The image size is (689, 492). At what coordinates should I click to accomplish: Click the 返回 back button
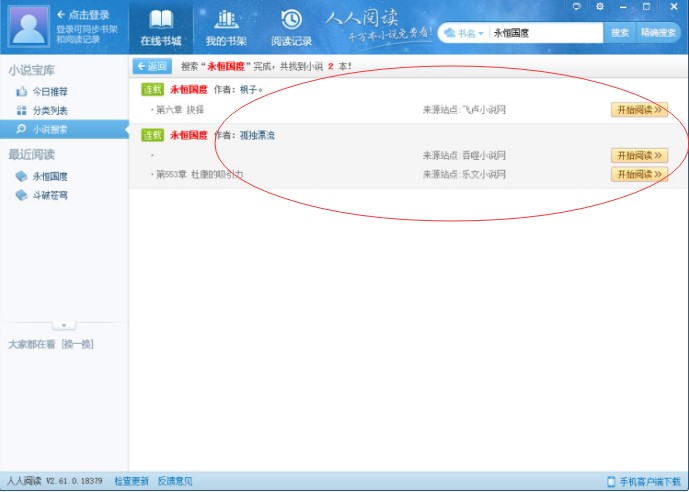click(152, 66)
